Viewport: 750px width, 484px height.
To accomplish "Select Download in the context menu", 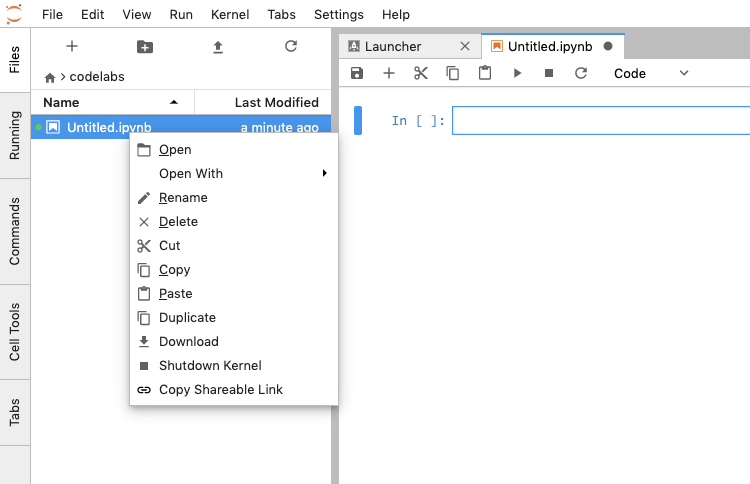I will (x=188, y=342).
